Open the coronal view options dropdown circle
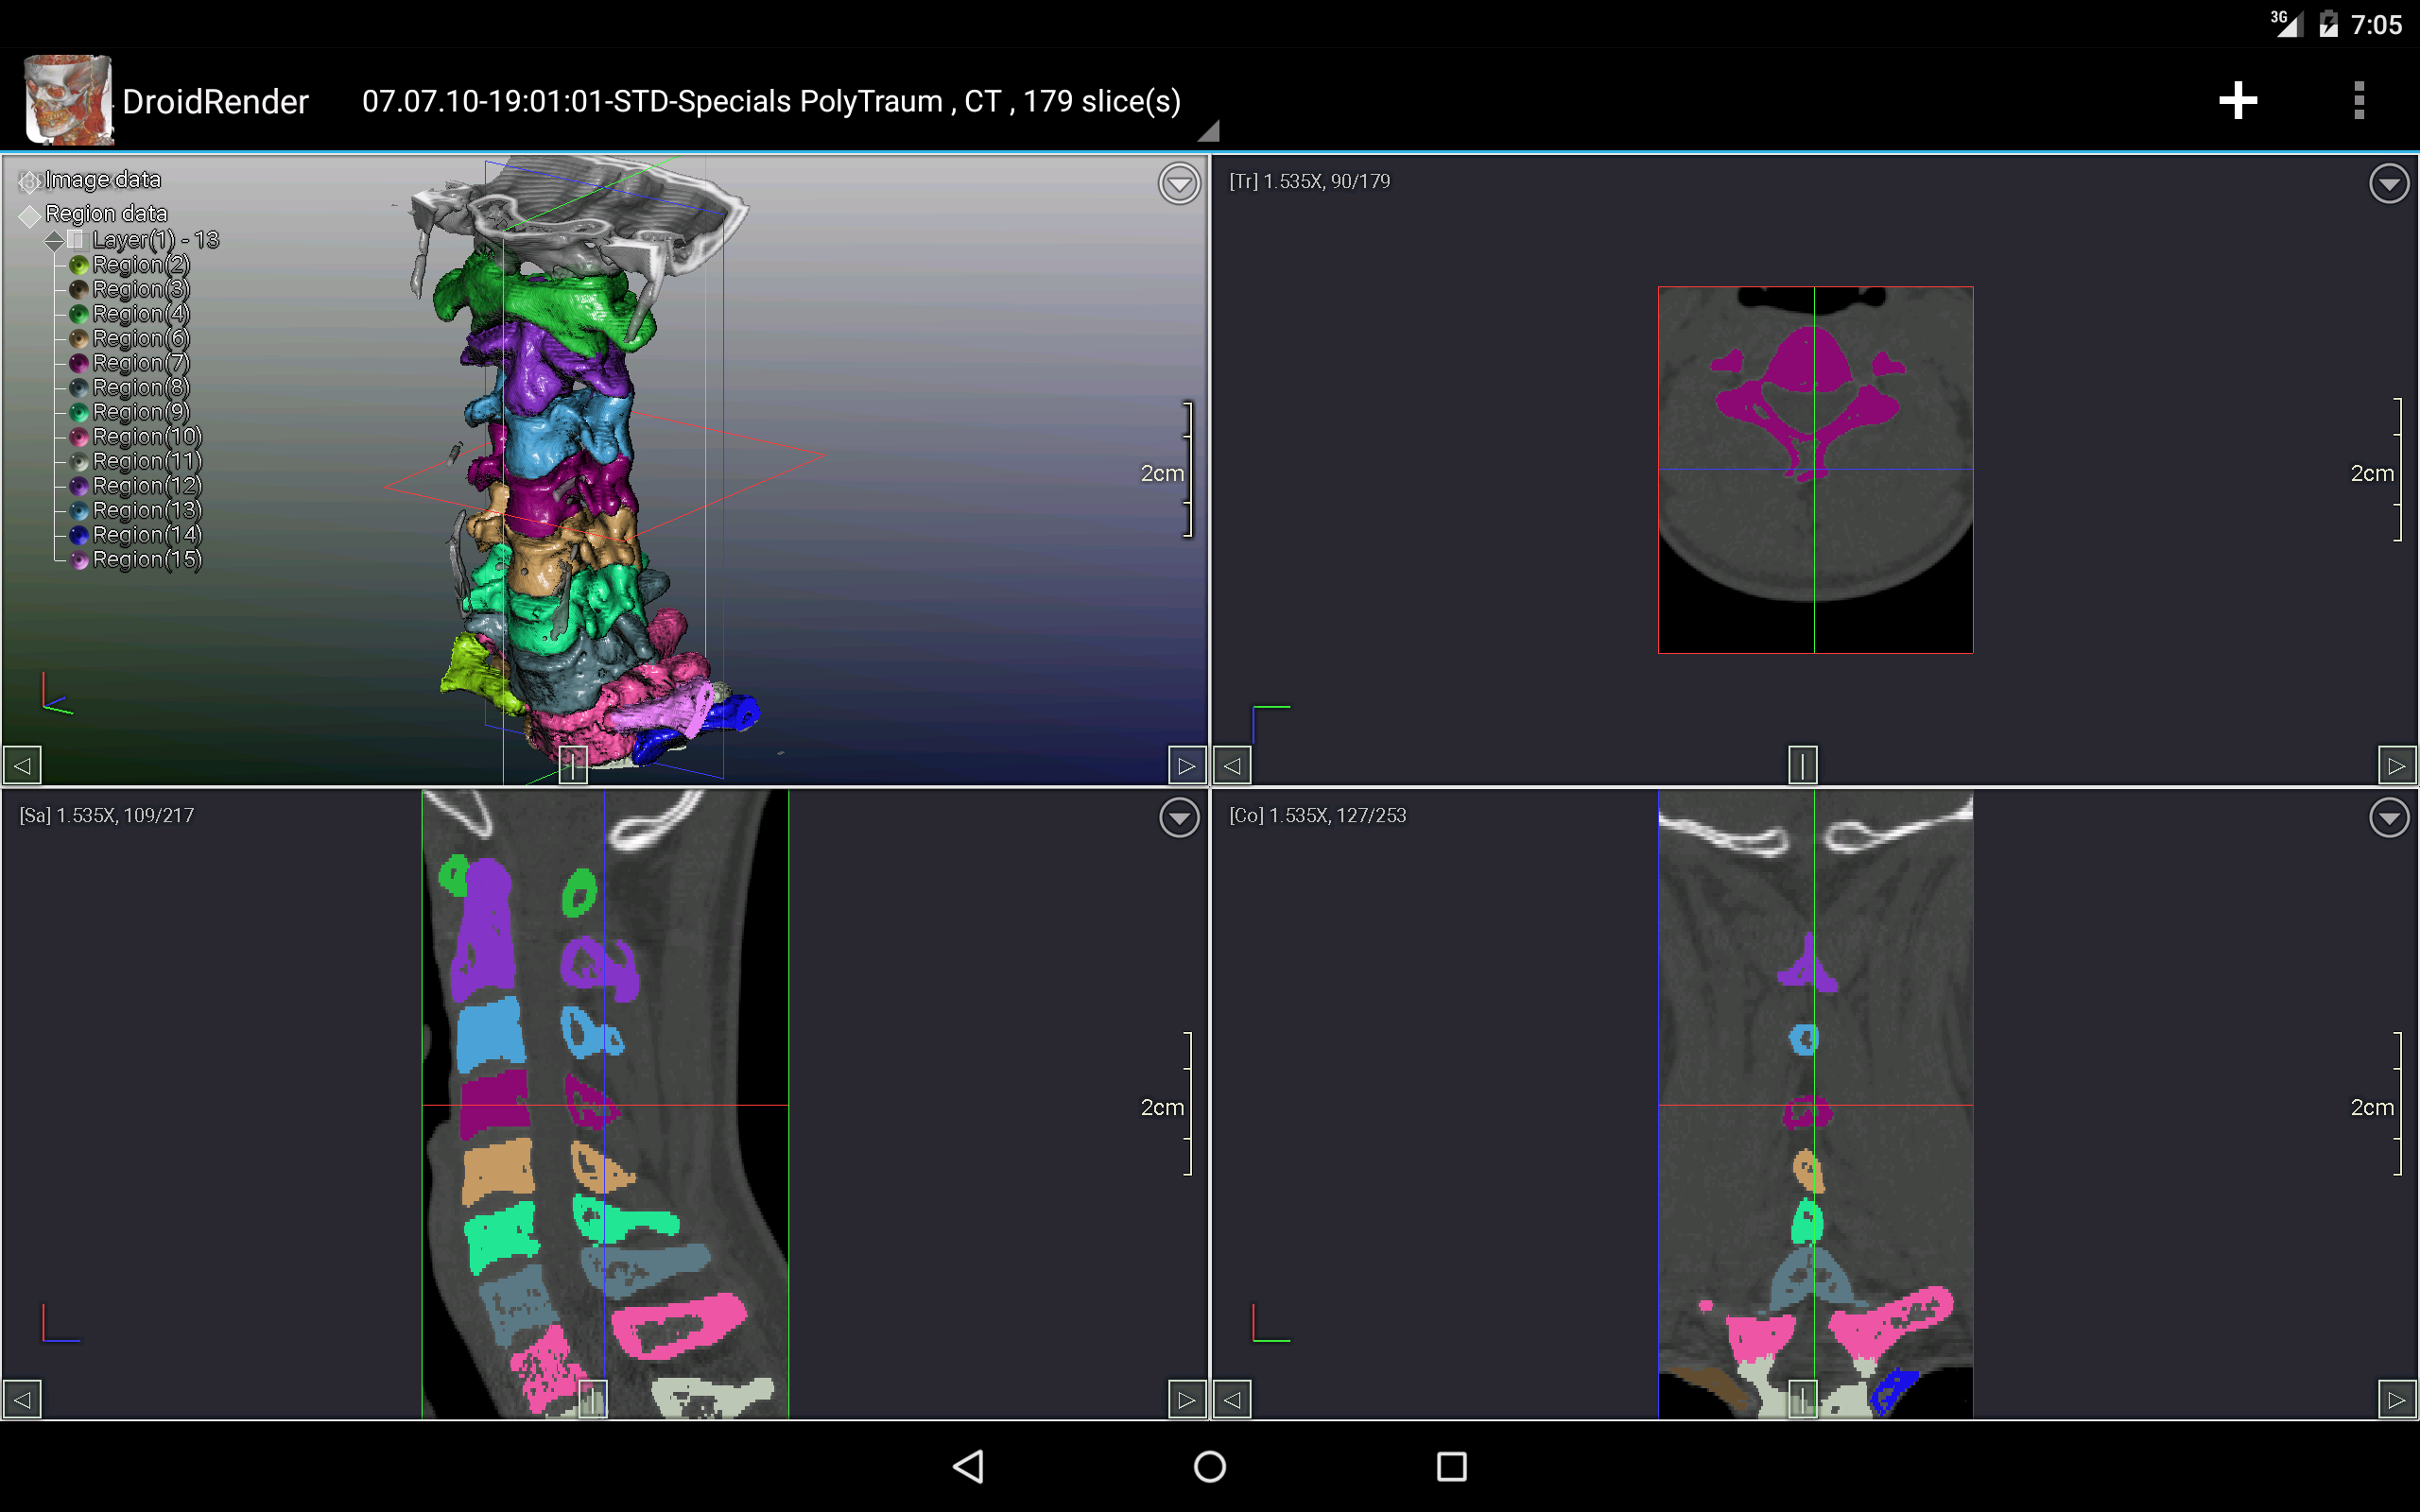Image resolution: width=2420 pixels, height=1512 pixels. 2389,818
